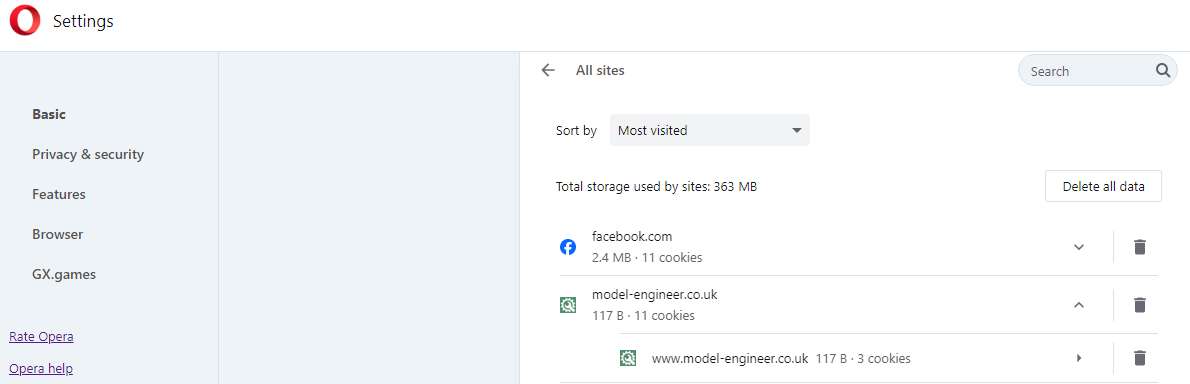
Task: Click the '2.4 MB · 11 cookies' text
Action: point(647,257)
